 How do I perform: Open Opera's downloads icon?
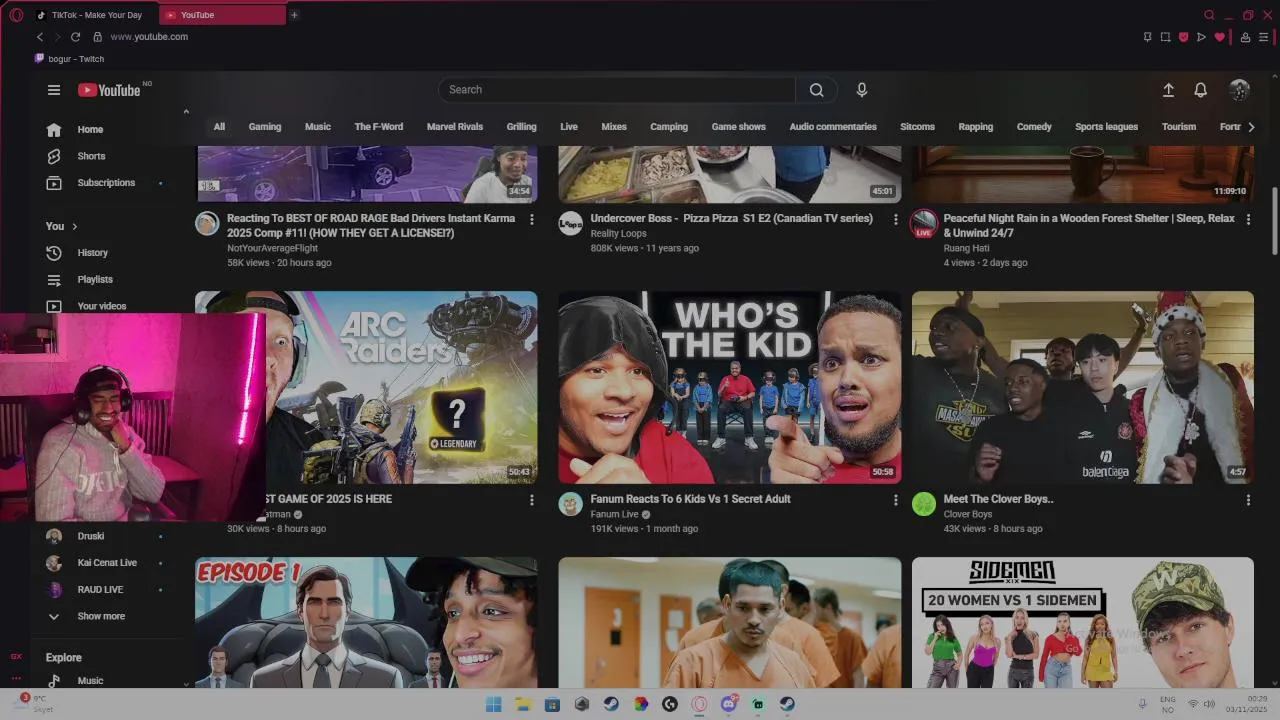tap(1246, 37)
